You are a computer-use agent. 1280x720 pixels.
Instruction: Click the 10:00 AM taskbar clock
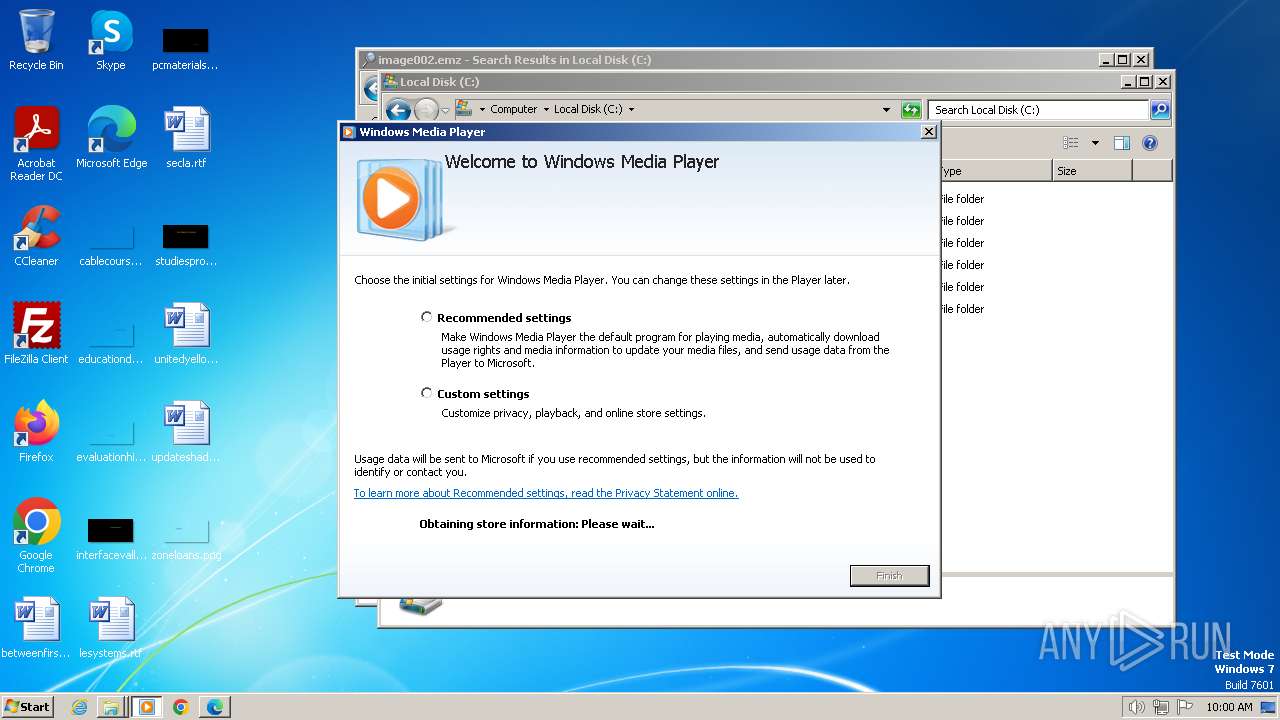tap(1229, 707)
